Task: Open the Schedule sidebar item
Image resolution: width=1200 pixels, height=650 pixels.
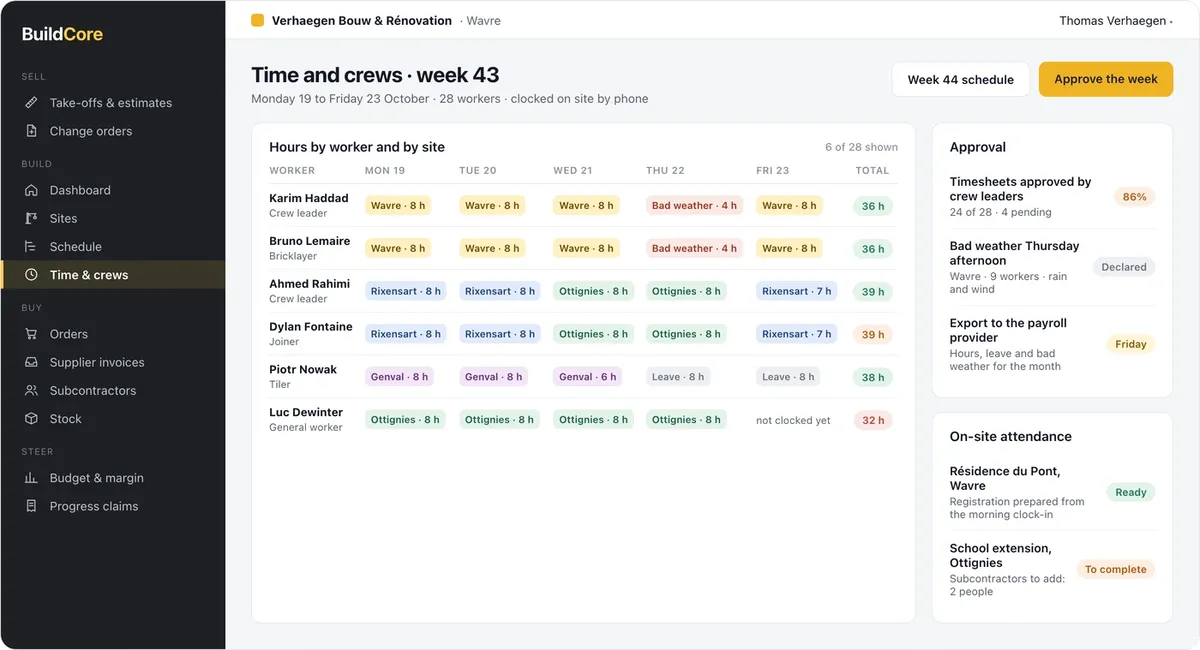Action: click(113, 246)
